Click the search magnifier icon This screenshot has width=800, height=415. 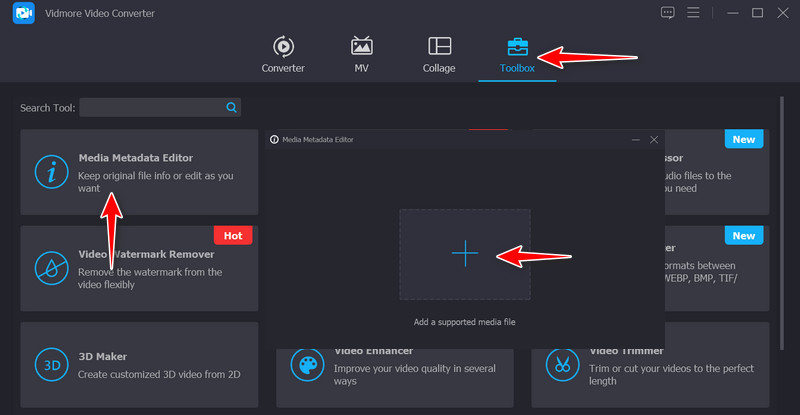231,107
